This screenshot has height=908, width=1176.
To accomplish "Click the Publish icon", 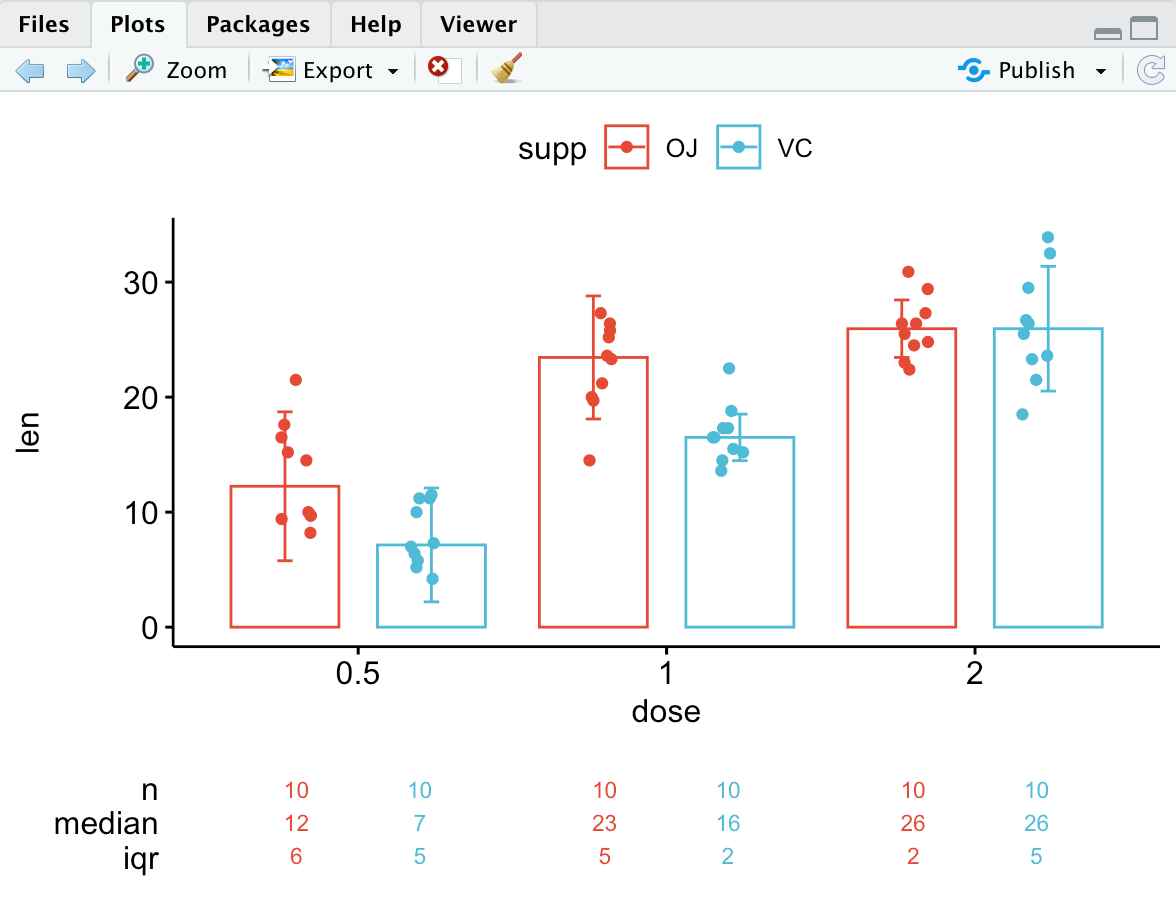I will [x=973, y=70].
